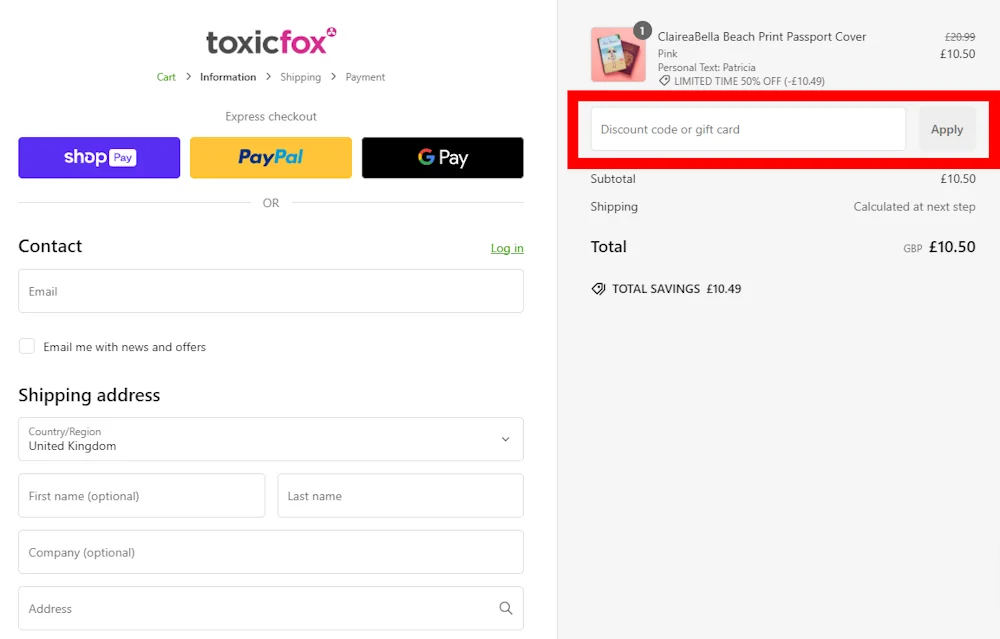Open the passport cover product thumbnail
This screenshot has height=639, width=1000.
coord(618,54)
